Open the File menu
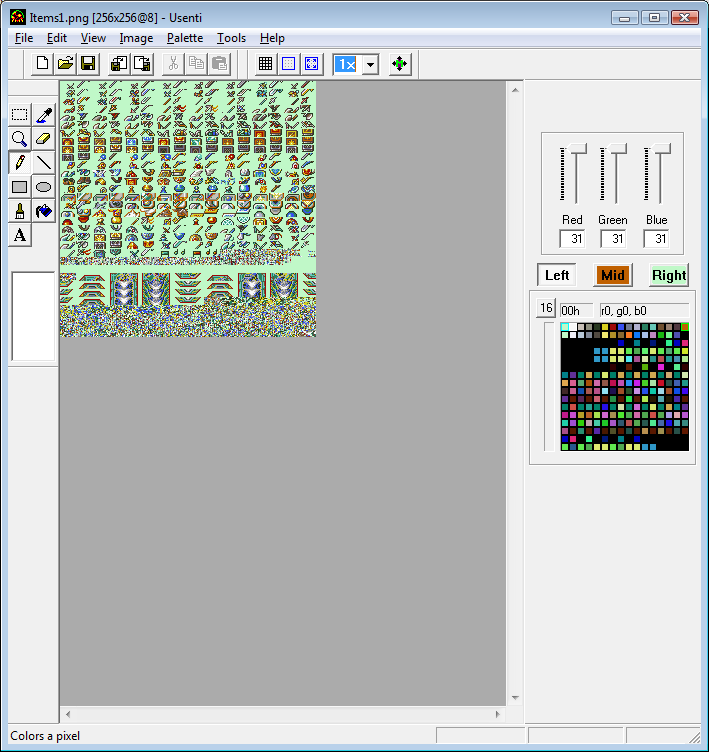The height and width of the screenshot is (752, 709). (x=24, y=38)
